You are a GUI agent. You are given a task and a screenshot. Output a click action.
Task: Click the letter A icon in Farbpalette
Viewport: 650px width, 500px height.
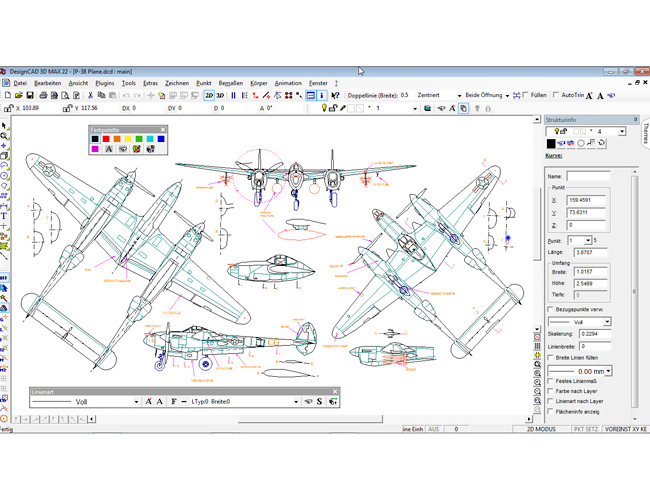click(x=109, y=149)
